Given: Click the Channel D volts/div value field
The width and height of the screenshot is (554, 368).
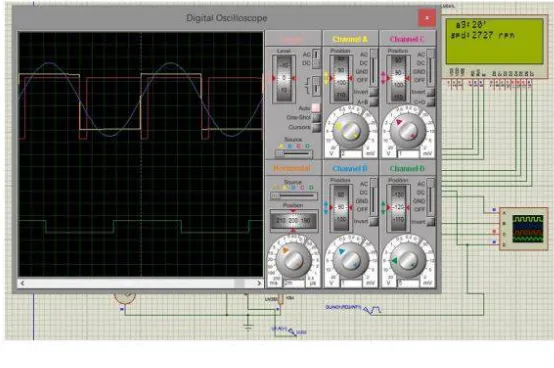Looking at the screenshot, I should pyautogui.click(x=408, y=283).
